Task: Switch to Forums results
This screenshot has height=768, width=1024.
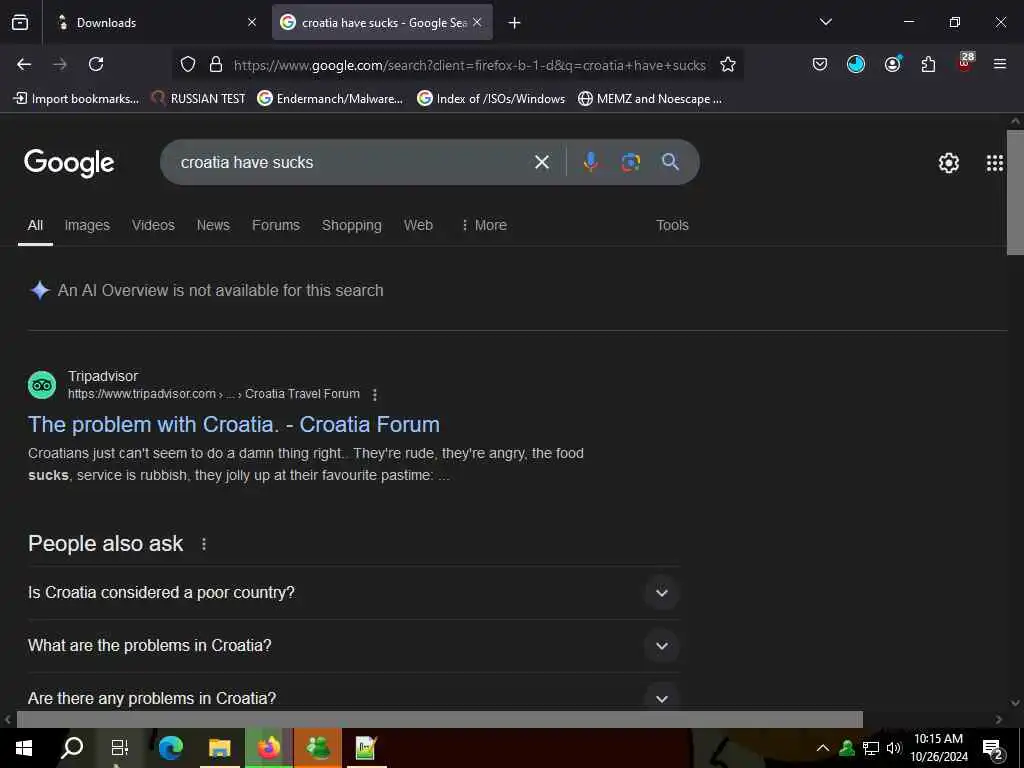Action: pyautogui.click(x=276, y=225)
